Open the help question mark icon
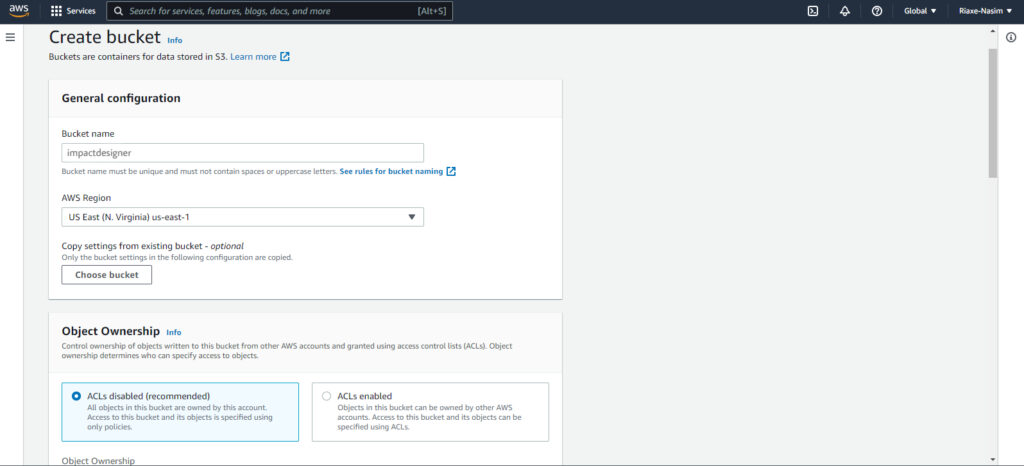This screenshot has width=1024, height=466. pyautogui.click(x=877, y=11)
